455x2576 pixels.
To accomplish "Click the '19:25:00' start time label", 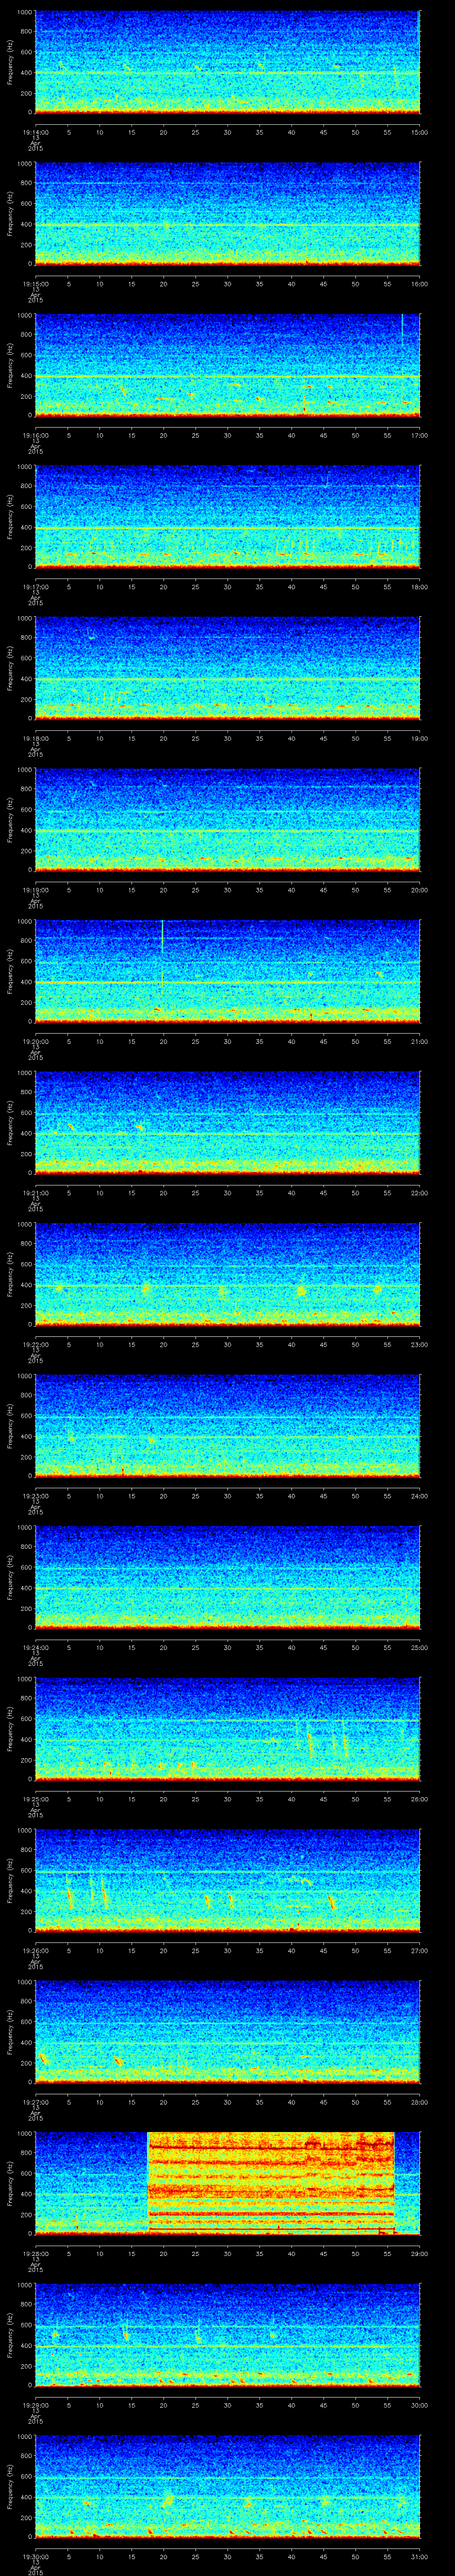I will click(35, 1798).
